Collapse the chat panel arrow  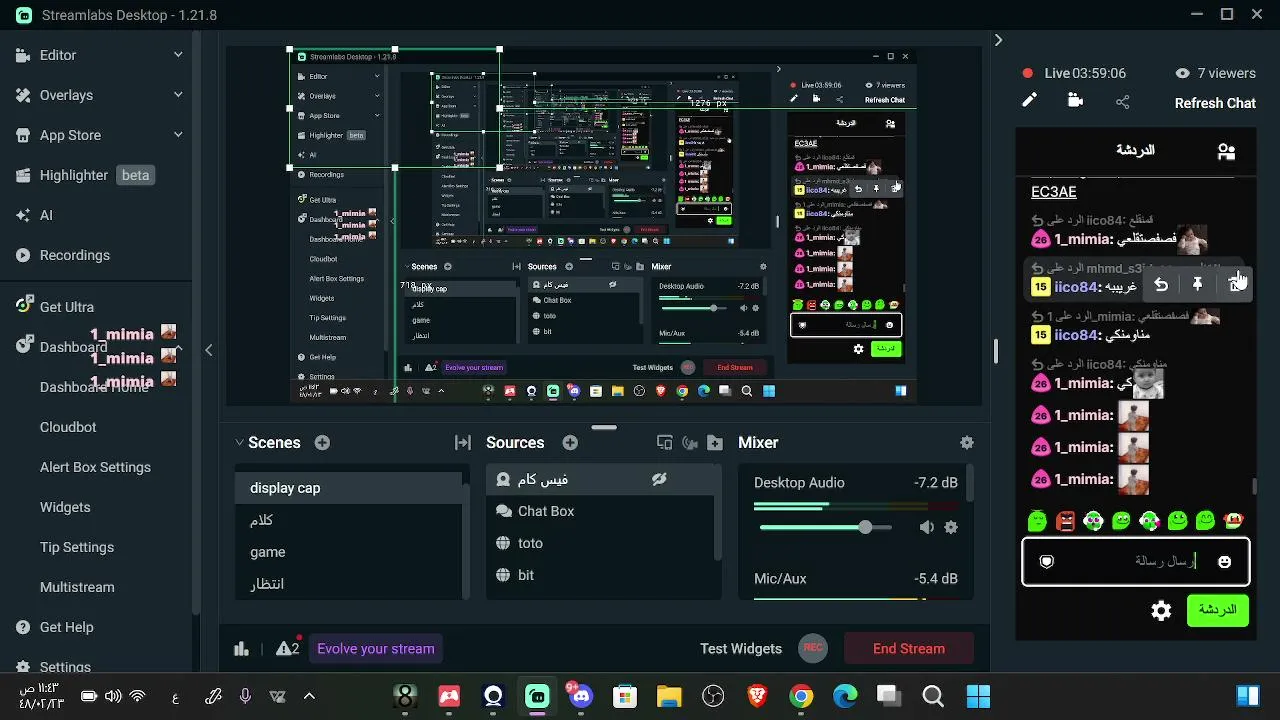coord(998,40)
